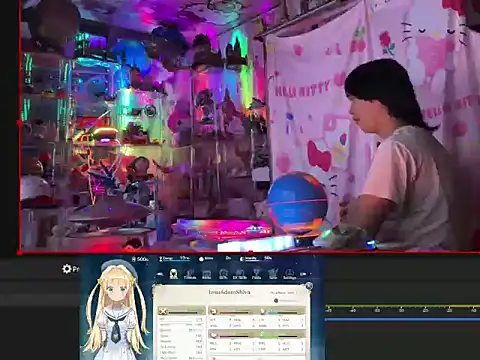Close the character stats window

tap(309, 286)
